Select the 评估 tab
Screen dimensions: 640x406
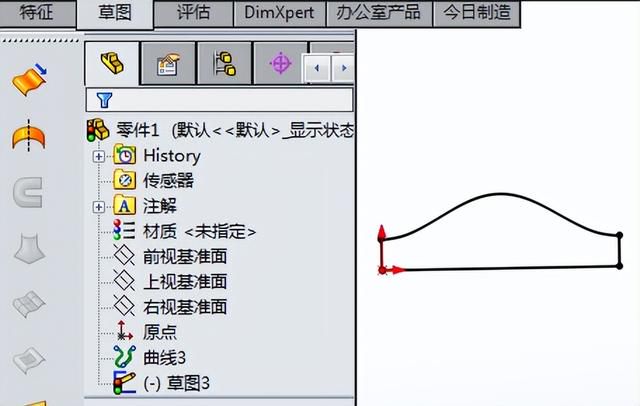click(x=193, y=13)
